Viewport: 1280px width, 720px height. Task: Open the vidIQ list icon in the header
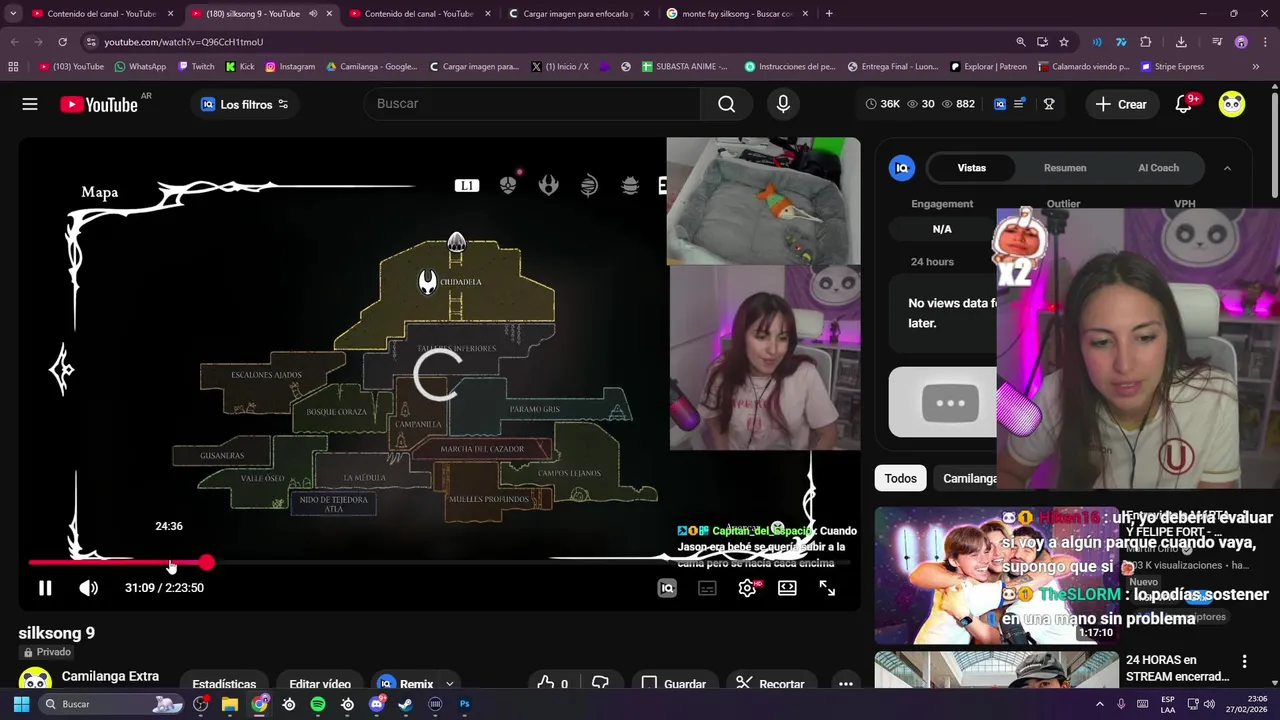tap(1019, 104)
